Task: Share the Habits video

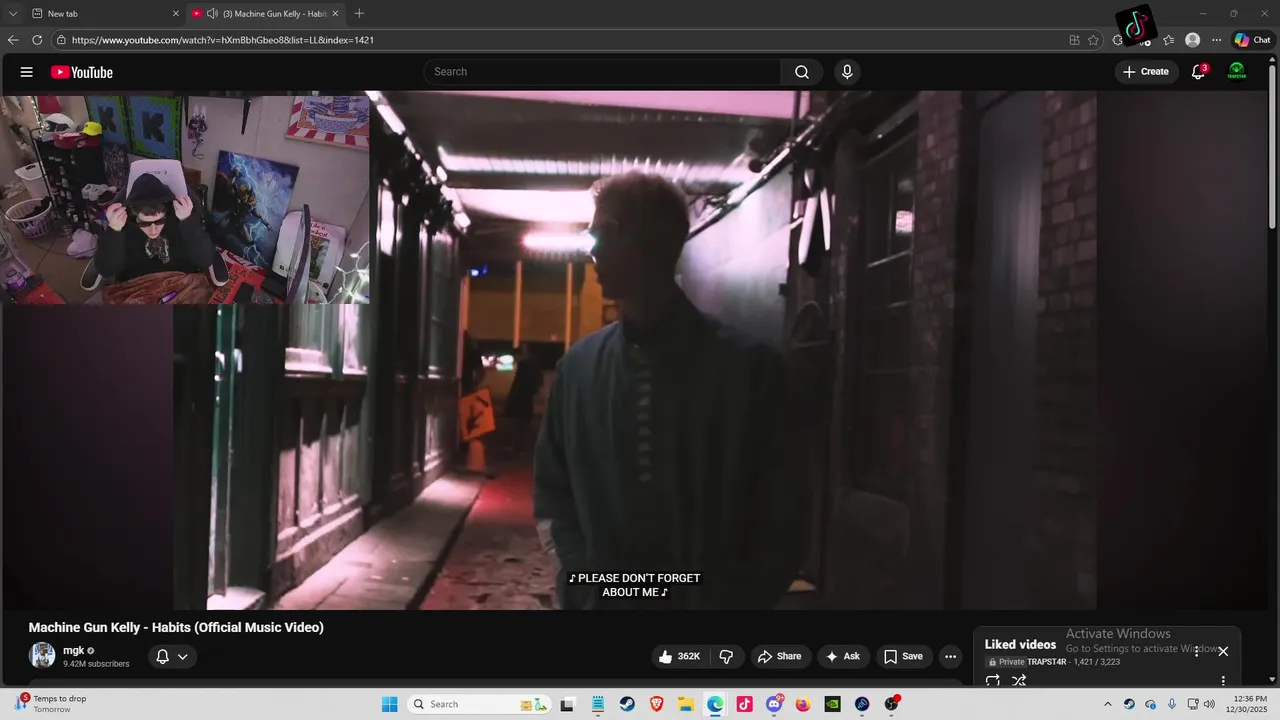Action: click(x=780, y=657)
